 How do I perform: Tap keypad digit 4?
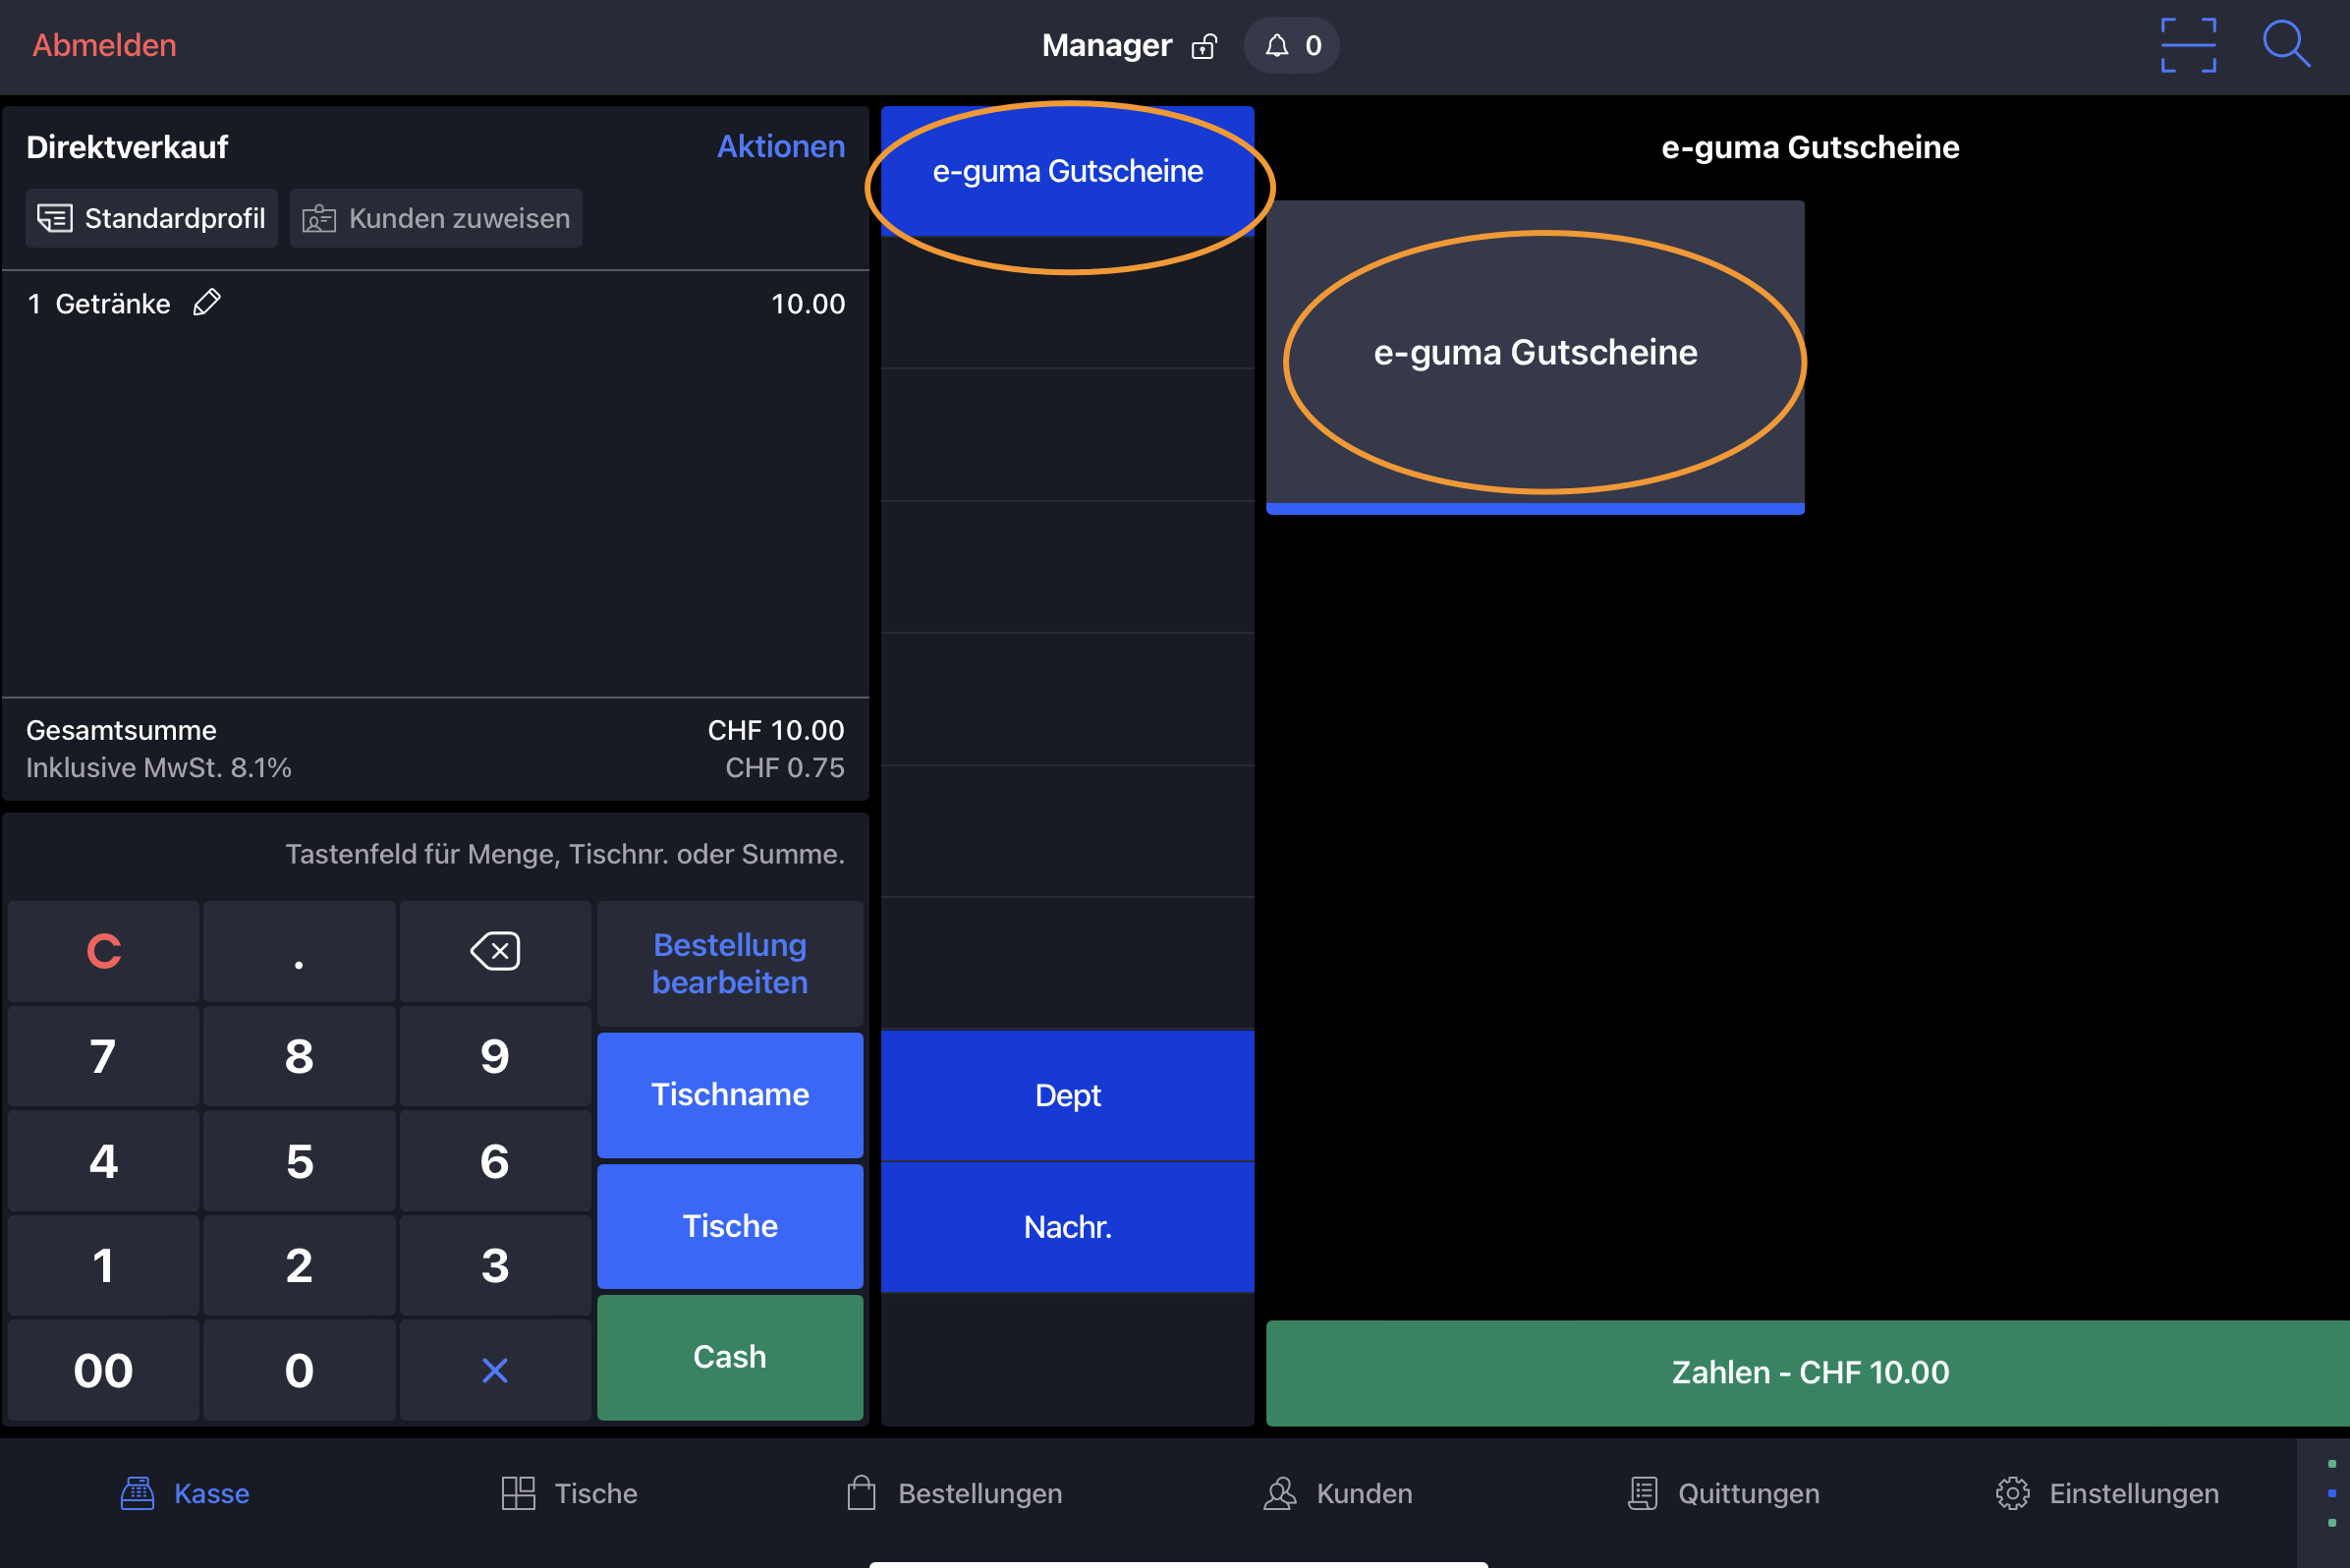tap(103, 1161)
